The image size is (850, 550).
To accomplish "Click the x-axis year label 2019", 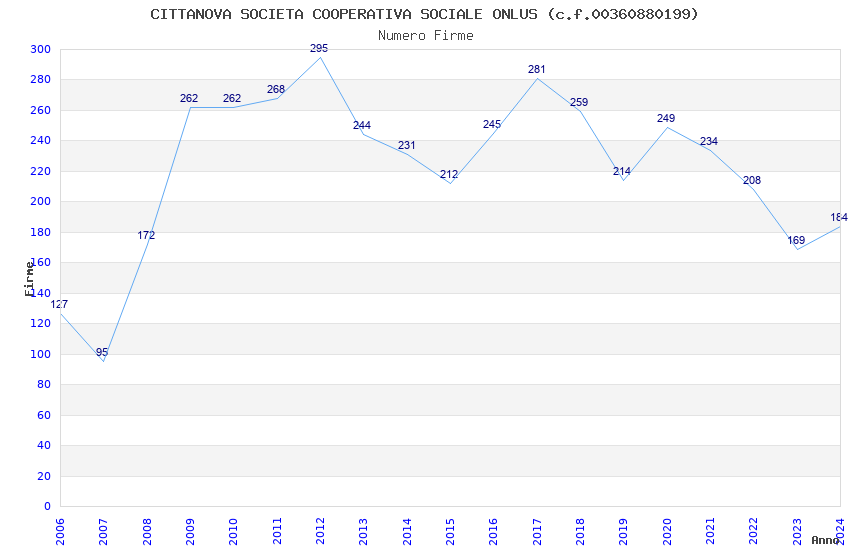I will pyautogui.click(x=623, y=531).
